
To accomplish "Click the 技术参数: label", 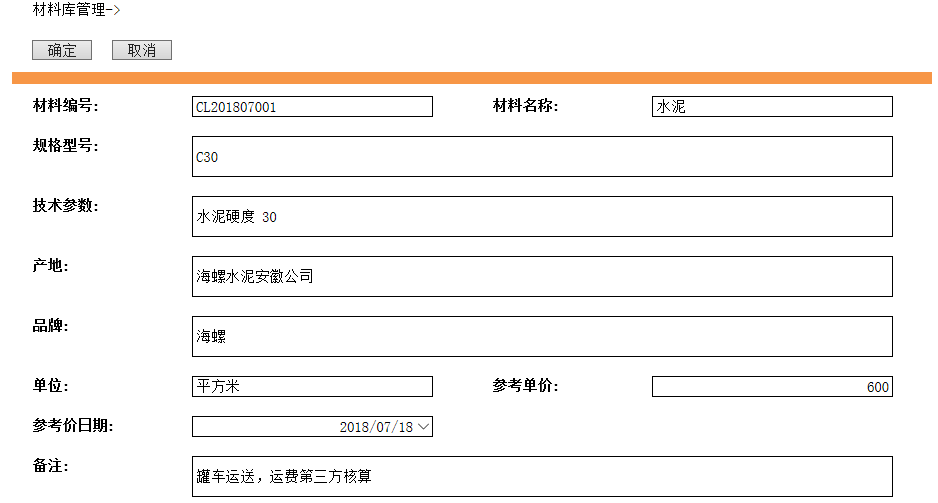I will [65, 206].
